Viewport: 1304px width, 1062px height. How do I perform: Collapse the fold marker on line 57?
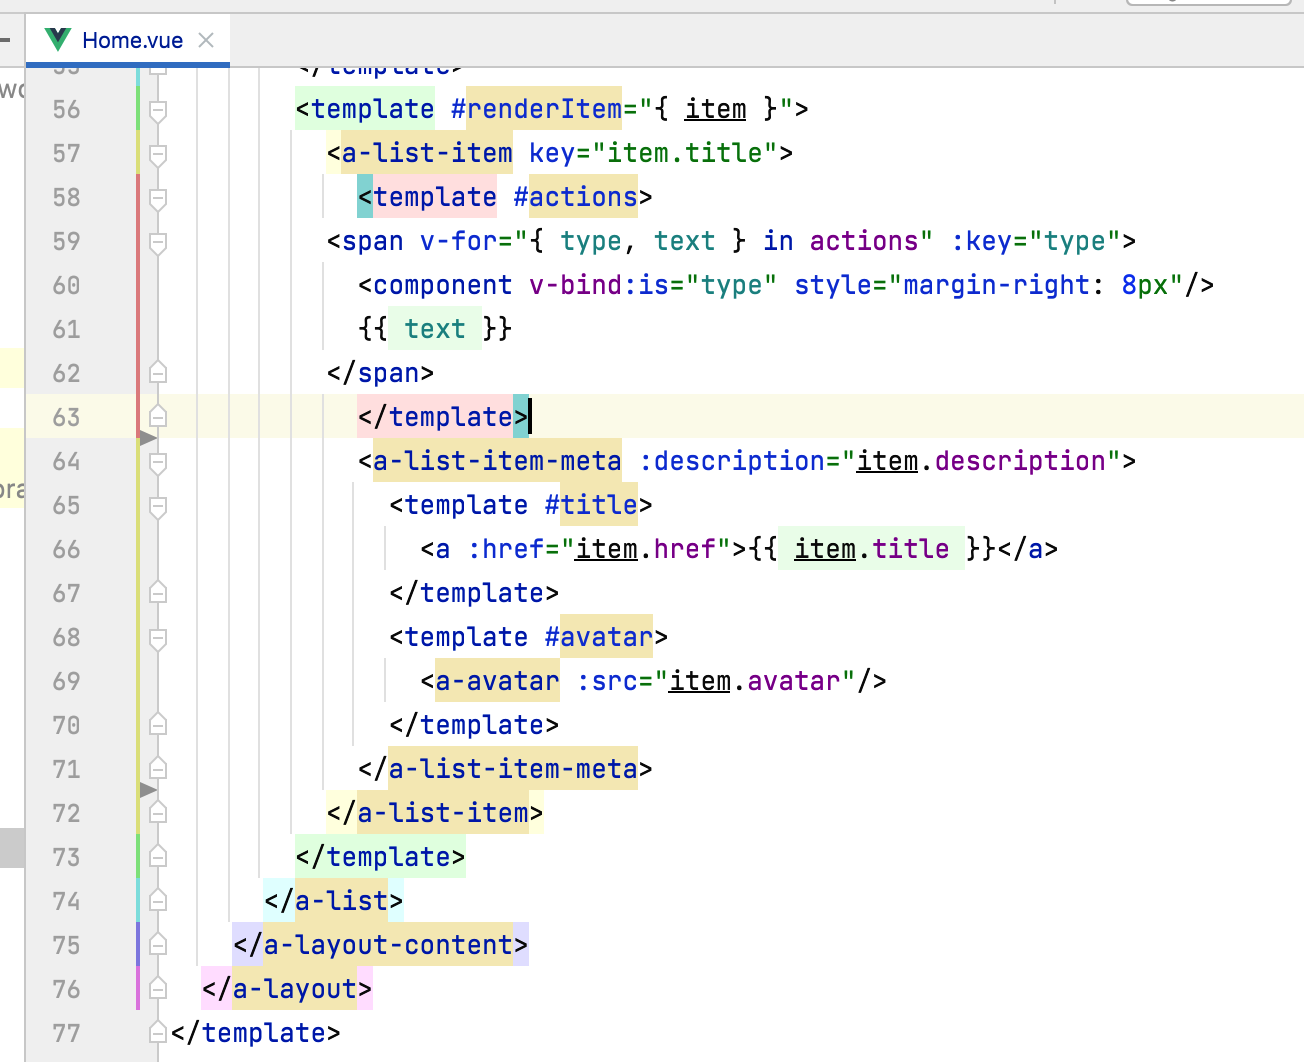(158, 154)
